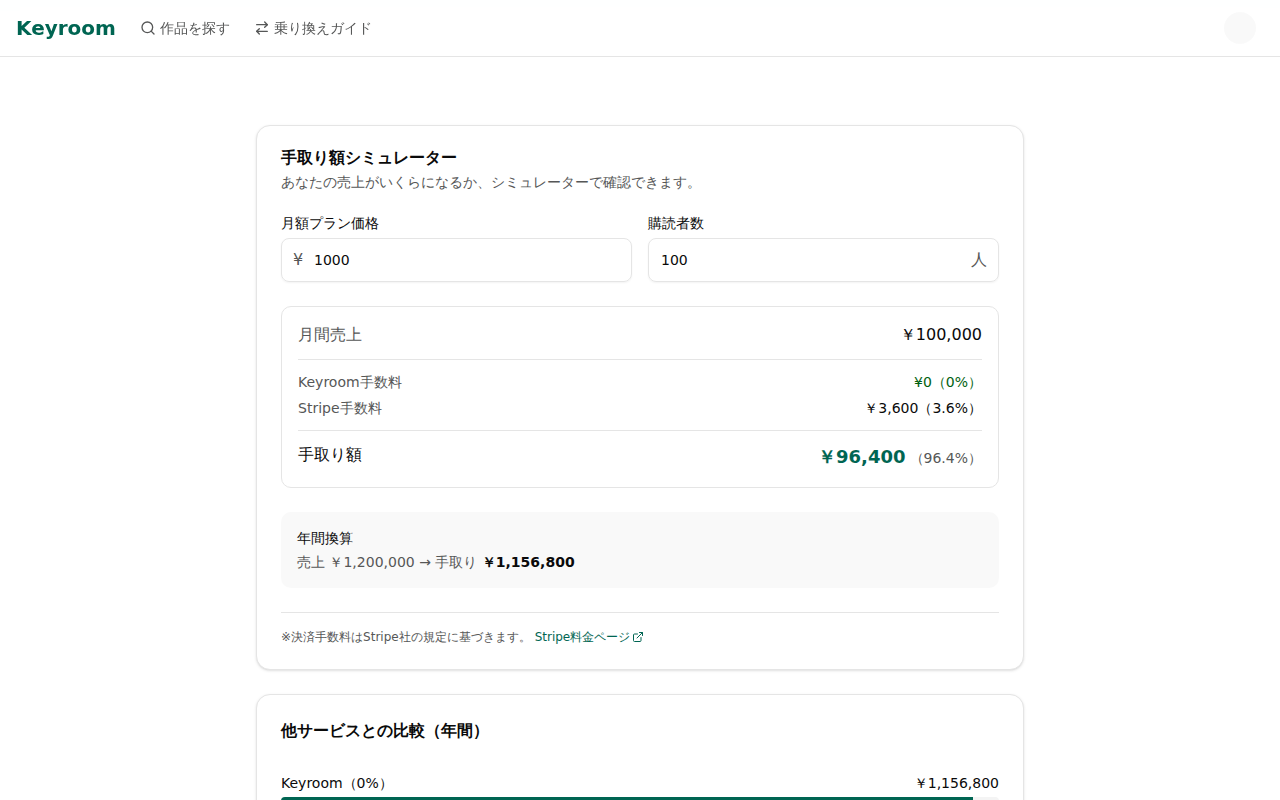Select the 売上 ￥1,200,000 → 手取り text
The image size is (1280, 800).
point(386,562)
